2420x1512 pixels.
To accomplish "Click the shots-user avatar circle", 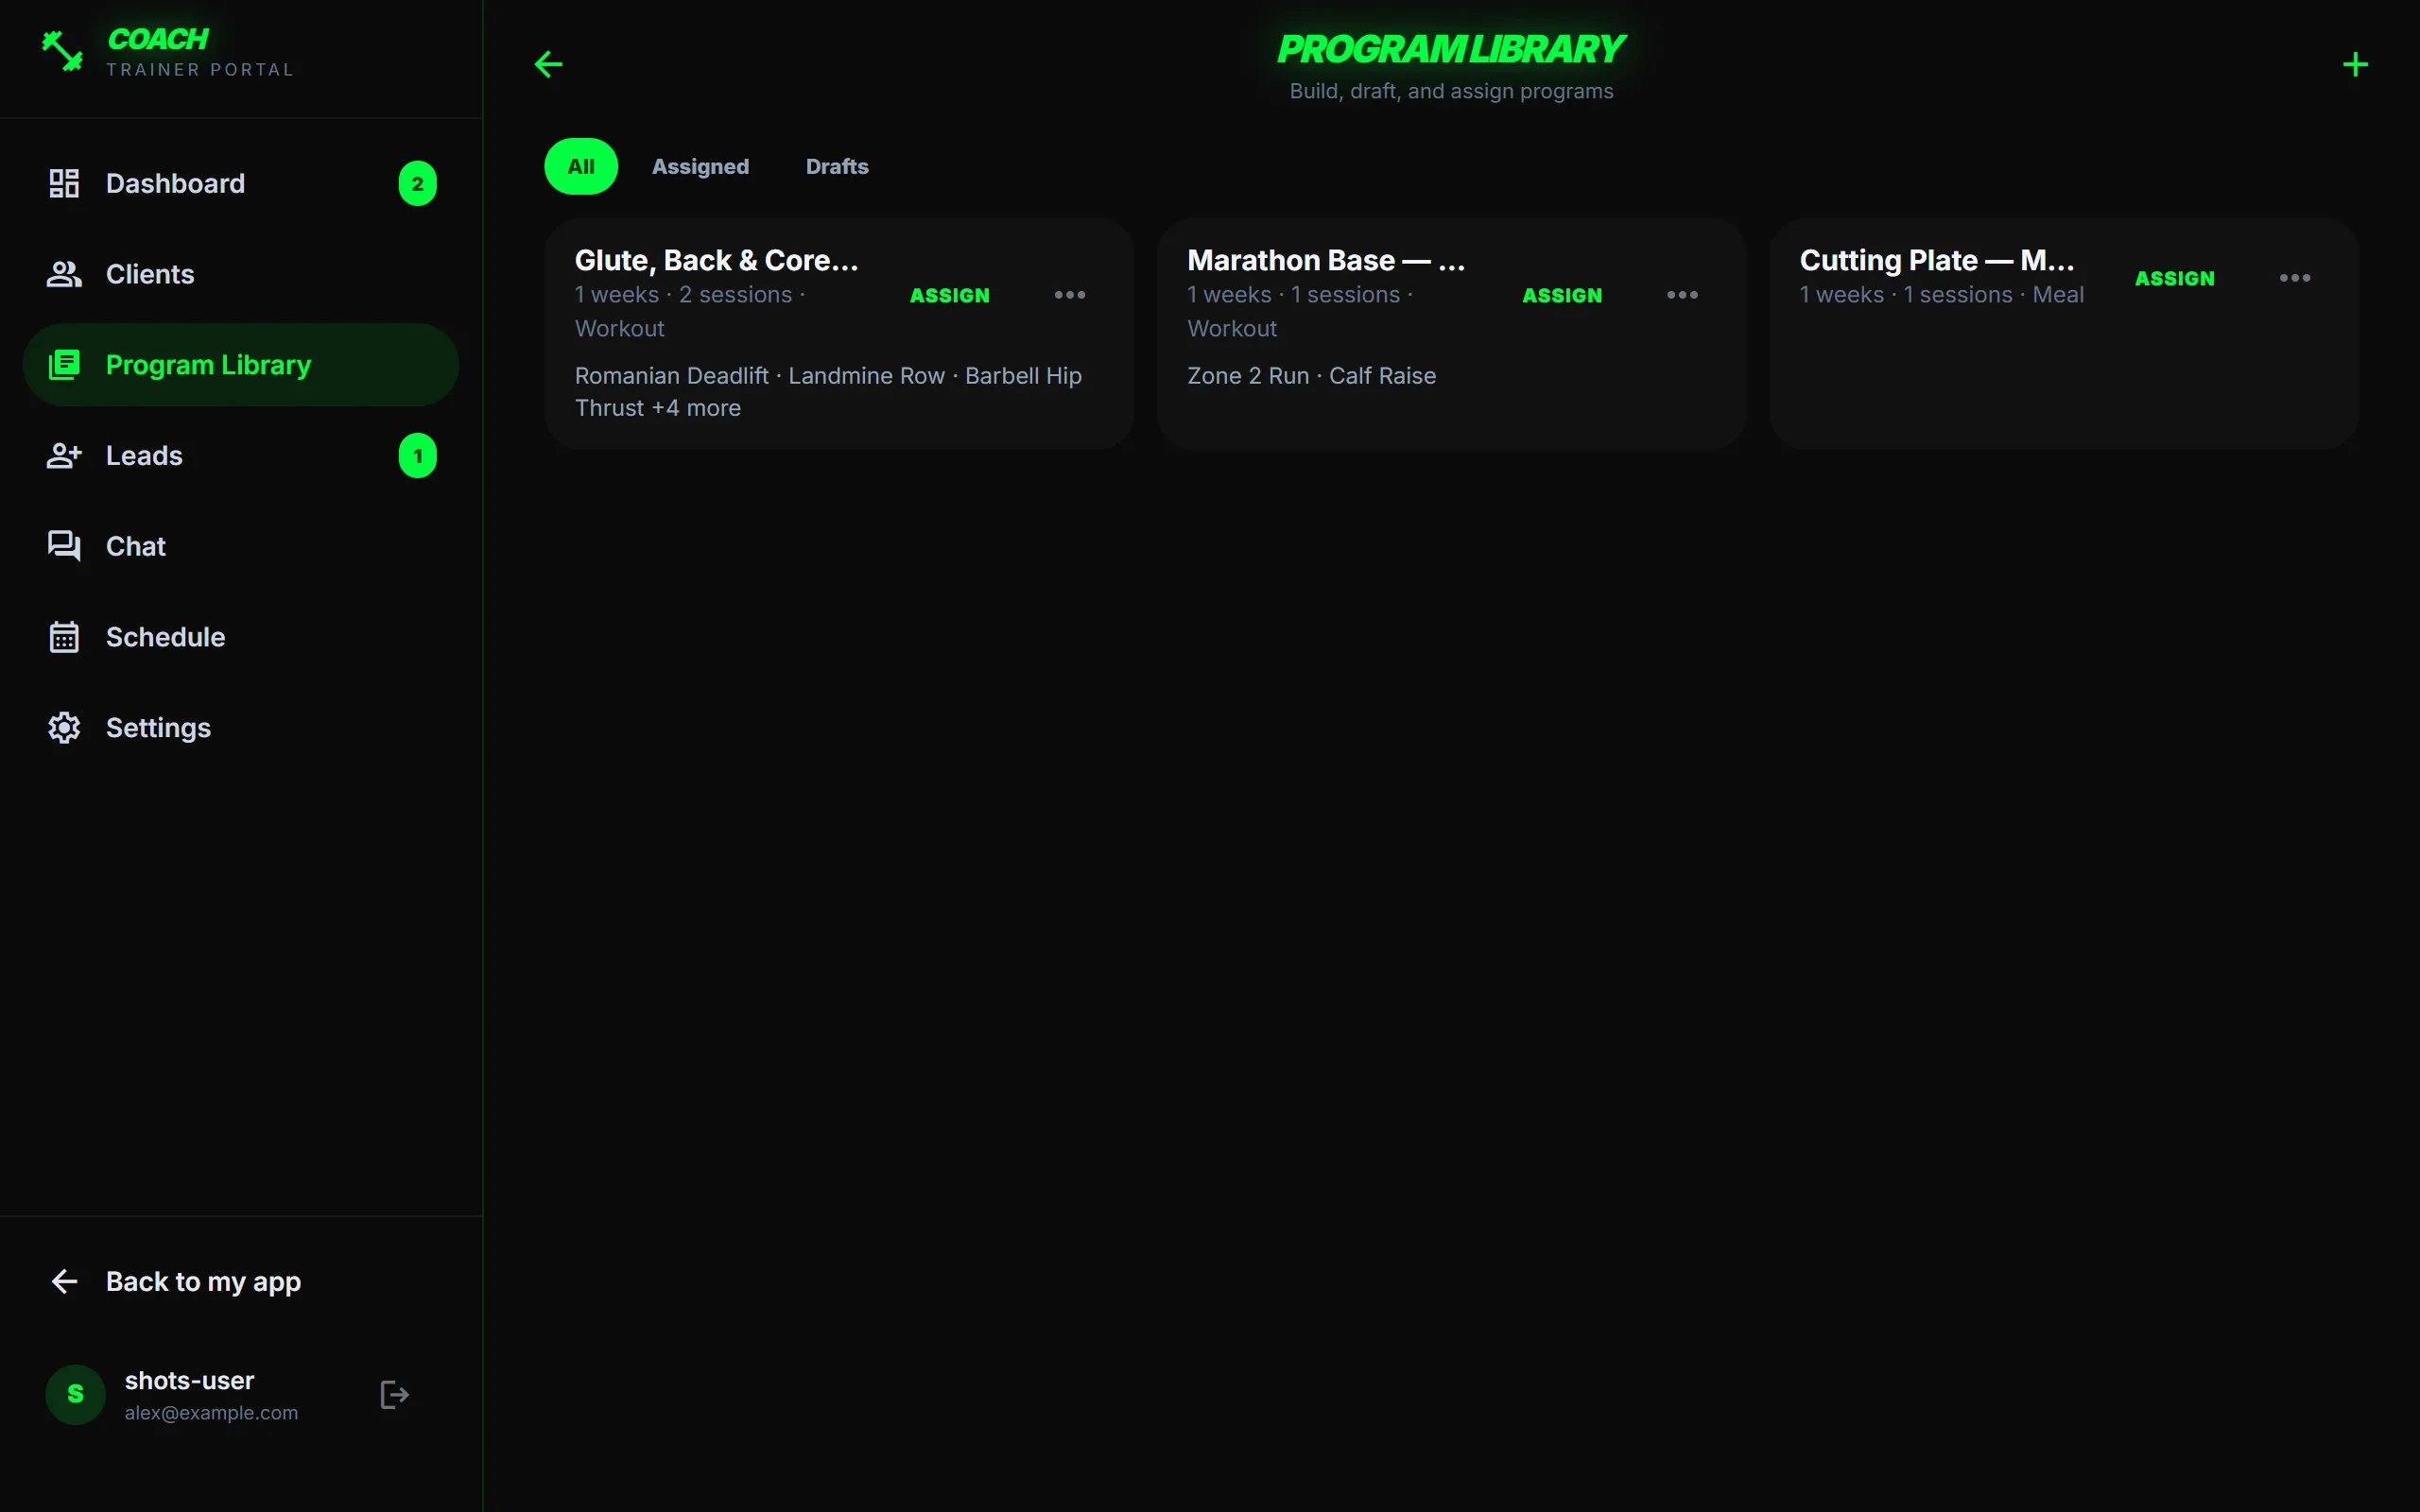I will [75, 1394].
